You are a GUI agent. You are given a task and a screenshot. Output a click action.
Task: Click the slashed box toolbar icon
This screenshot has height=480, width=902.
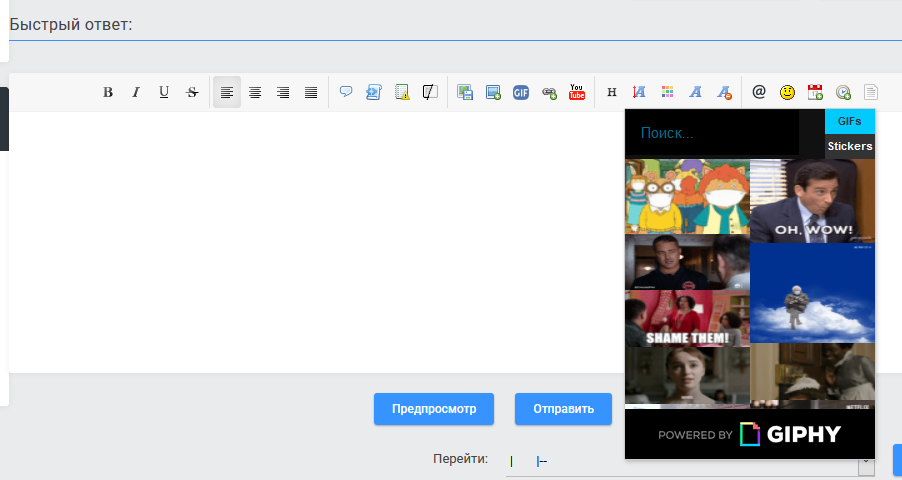pos(430,92)
